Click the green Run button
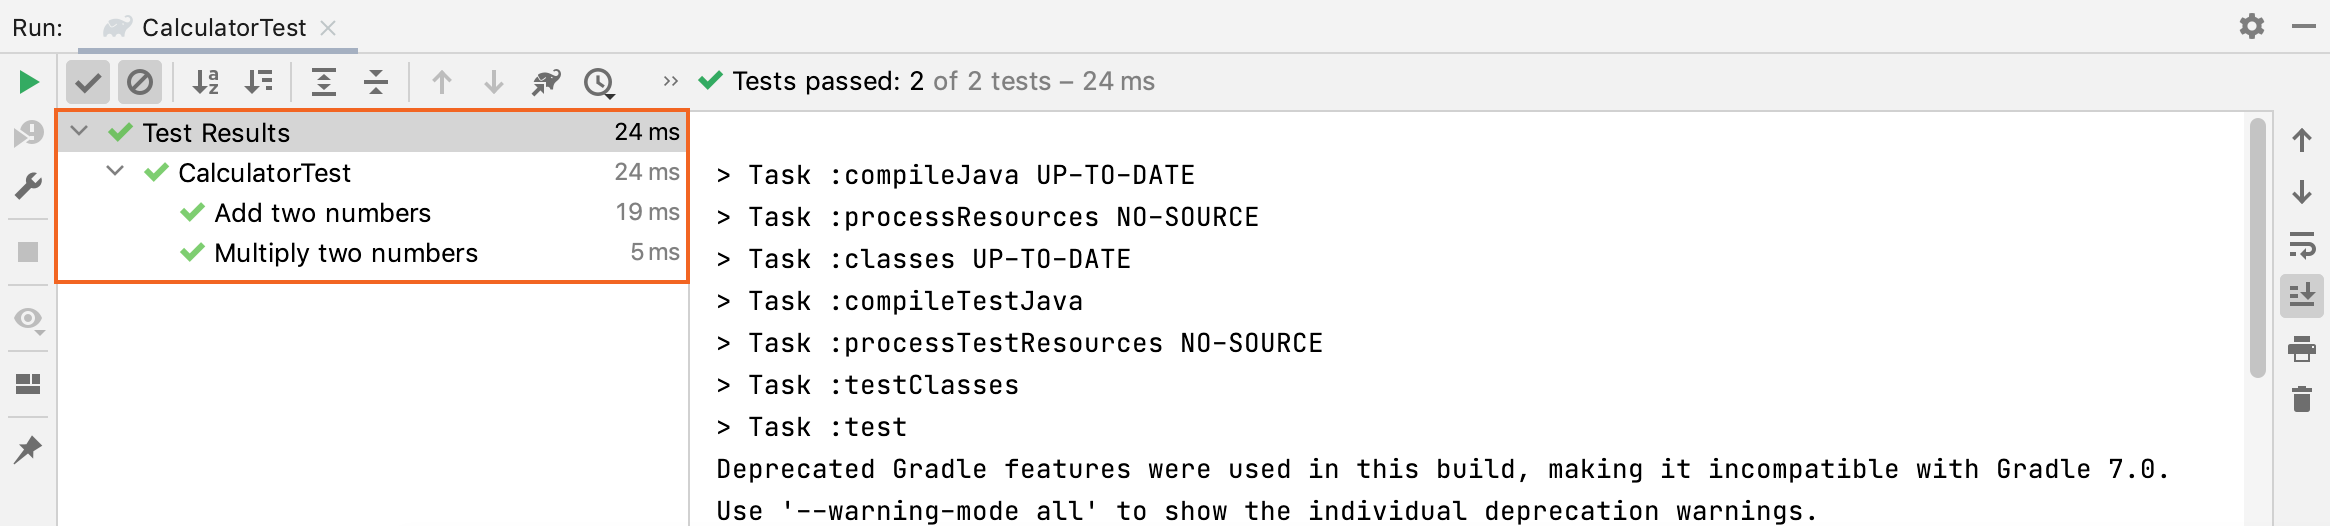Image resolution: width=2330 pixels, height=526 pixels. 29,82
